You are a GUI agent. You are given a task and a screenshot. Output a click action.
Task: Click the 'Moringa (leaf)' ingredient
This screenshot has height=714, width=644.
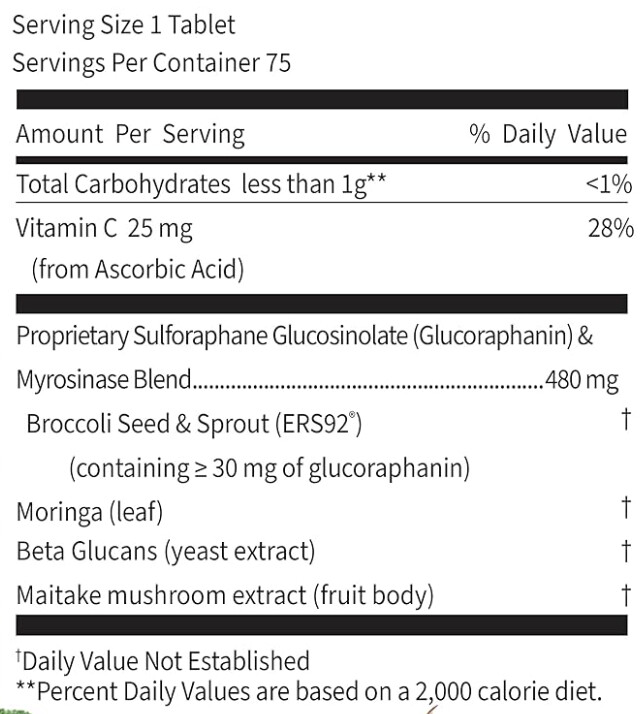click(x=89, y=512)
